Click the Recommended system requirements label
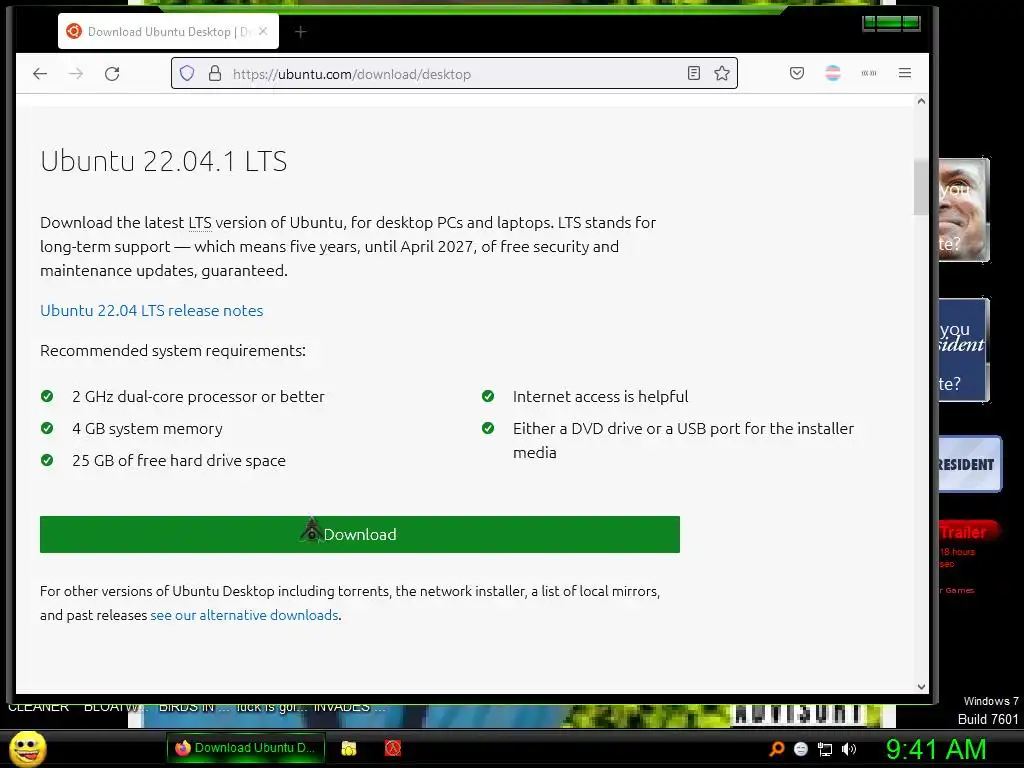 pyautogui.click(x=173, y=351)
